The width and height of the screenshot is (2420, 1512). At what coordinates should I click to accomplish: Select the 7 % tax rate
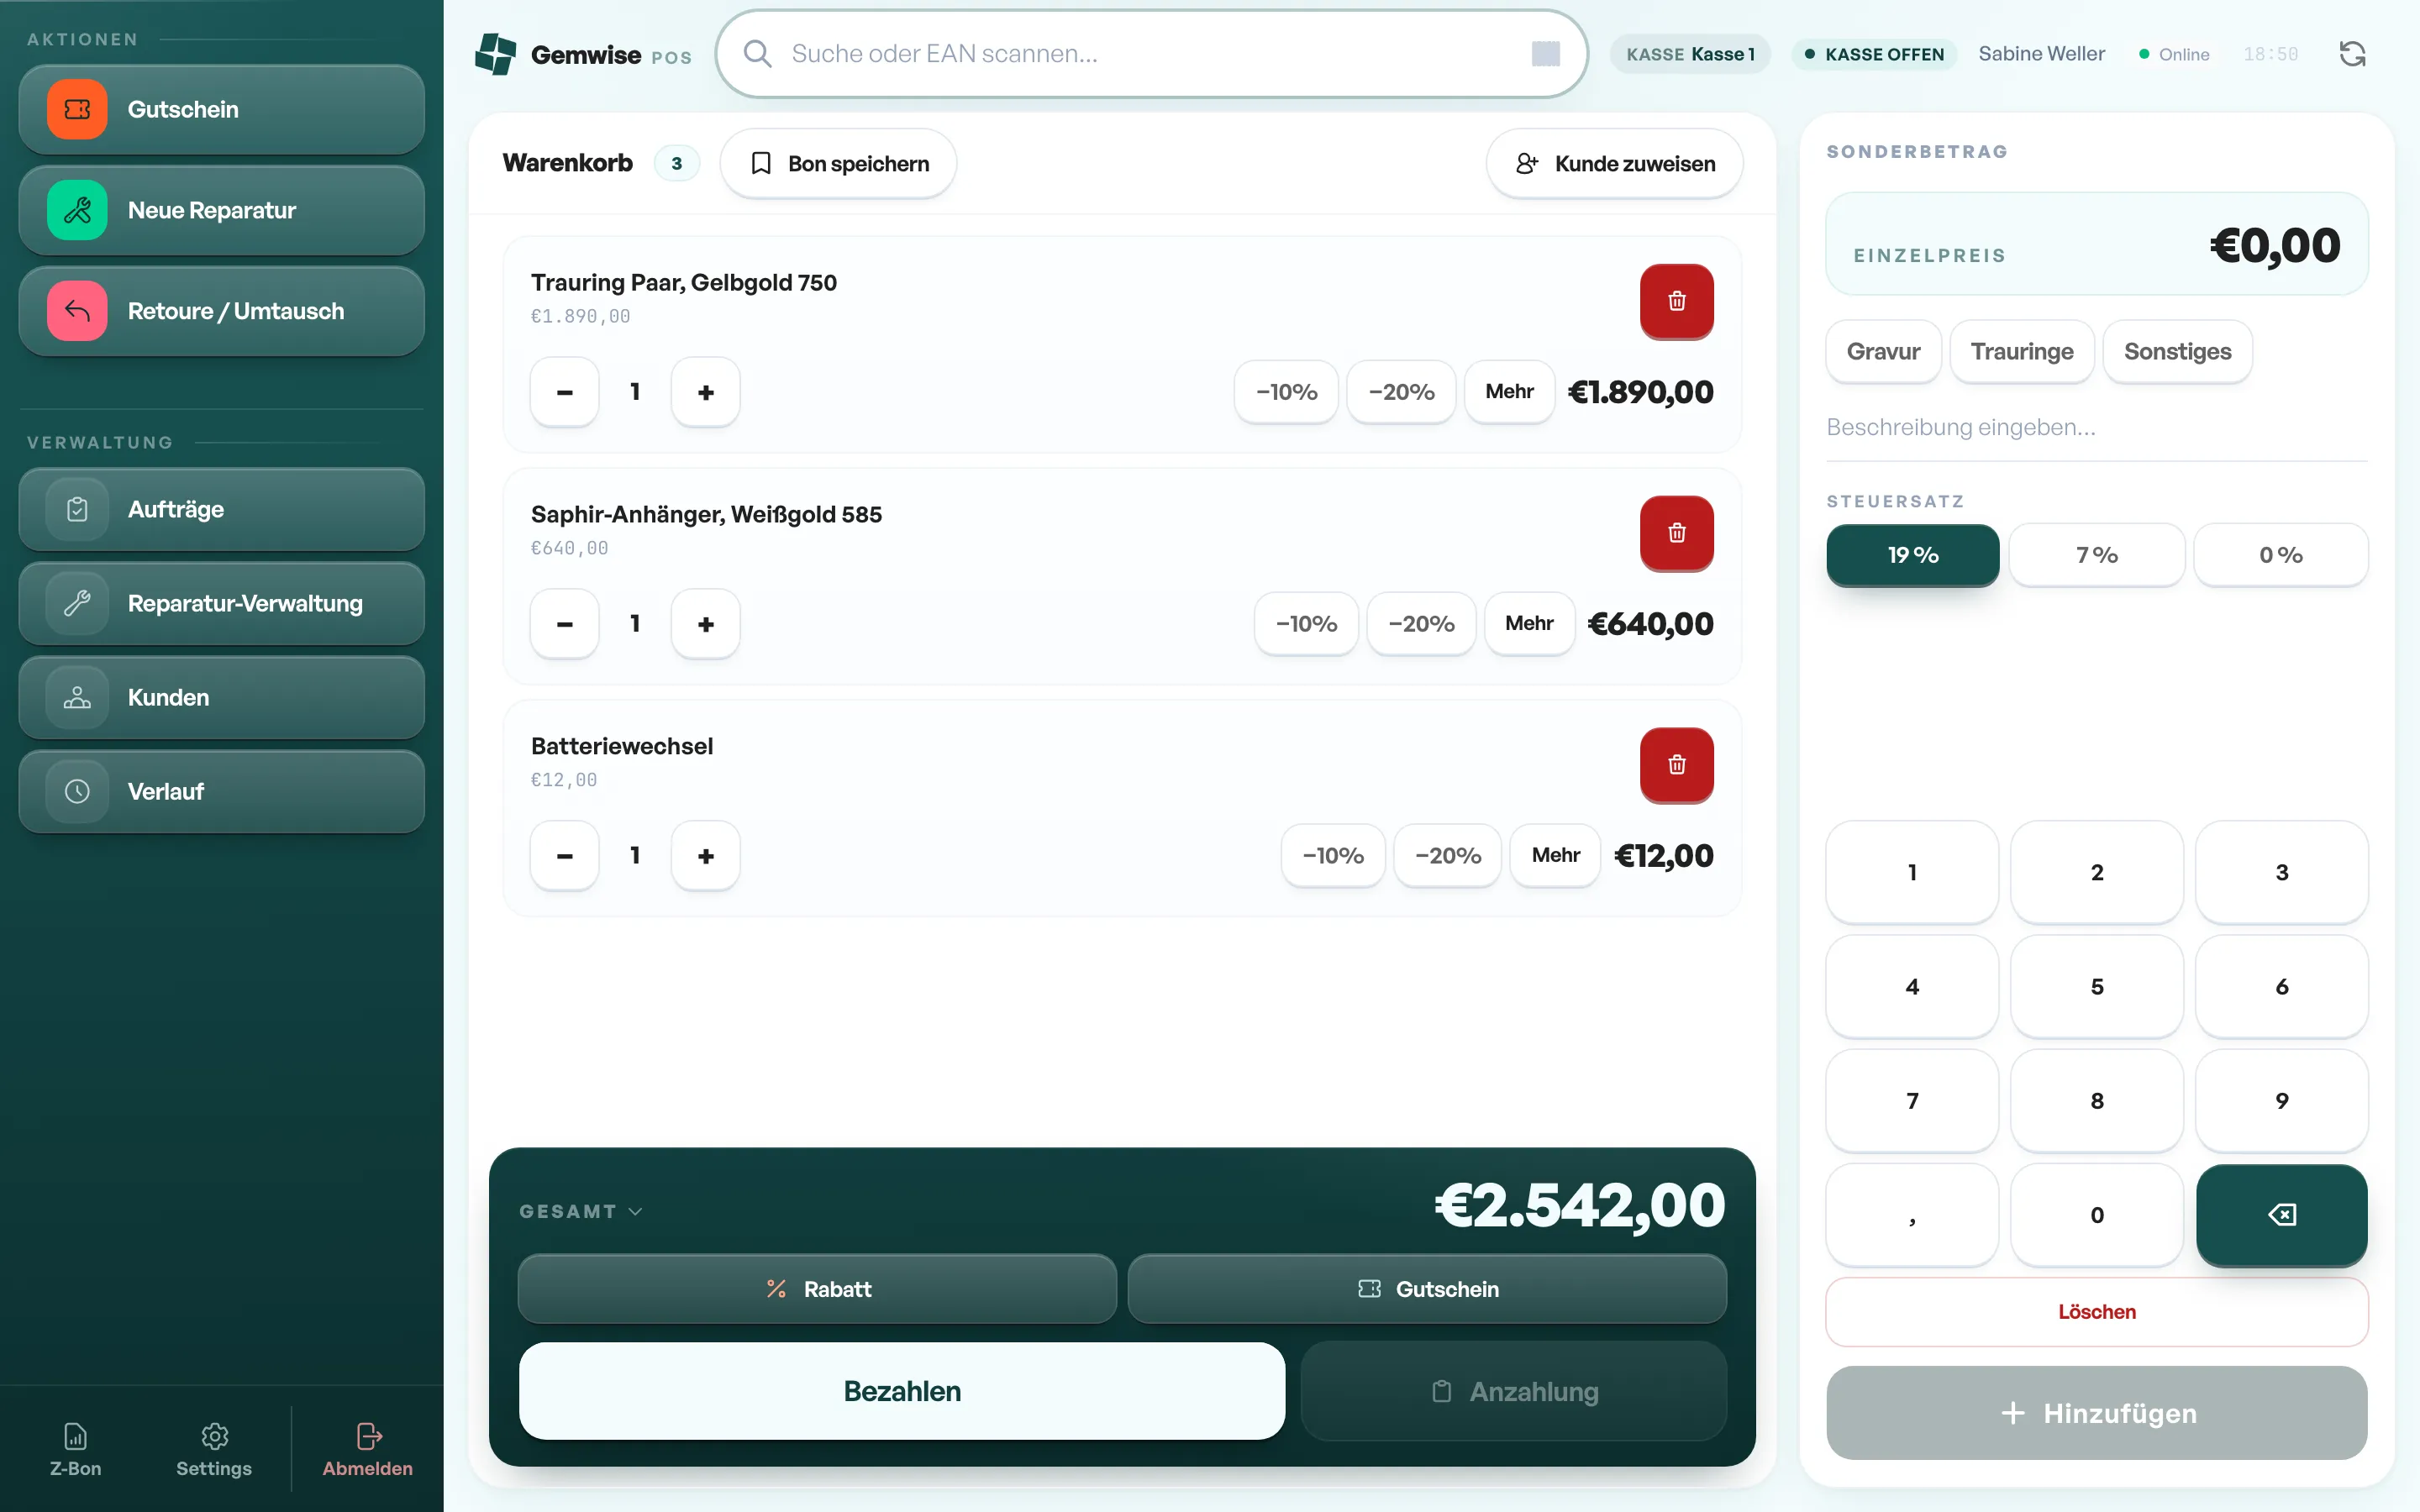click(2096, 555)
